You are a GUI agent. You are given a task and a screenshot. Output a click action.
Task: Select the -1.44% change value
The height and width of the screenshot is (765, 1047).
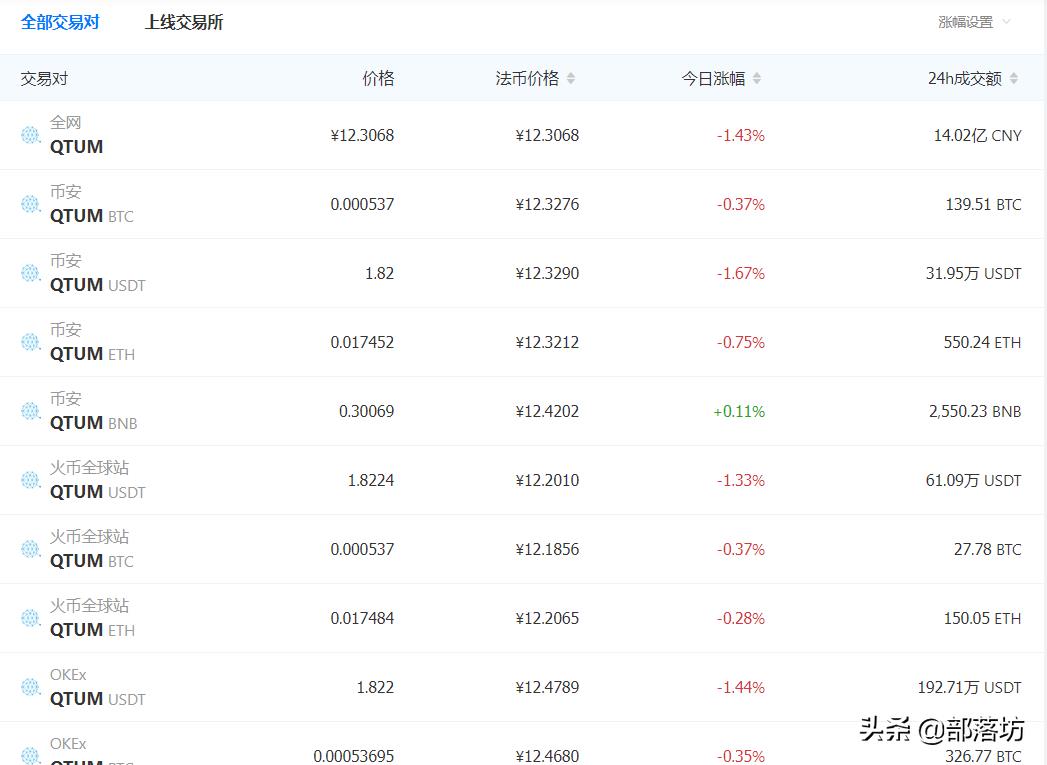pos(741,687)
